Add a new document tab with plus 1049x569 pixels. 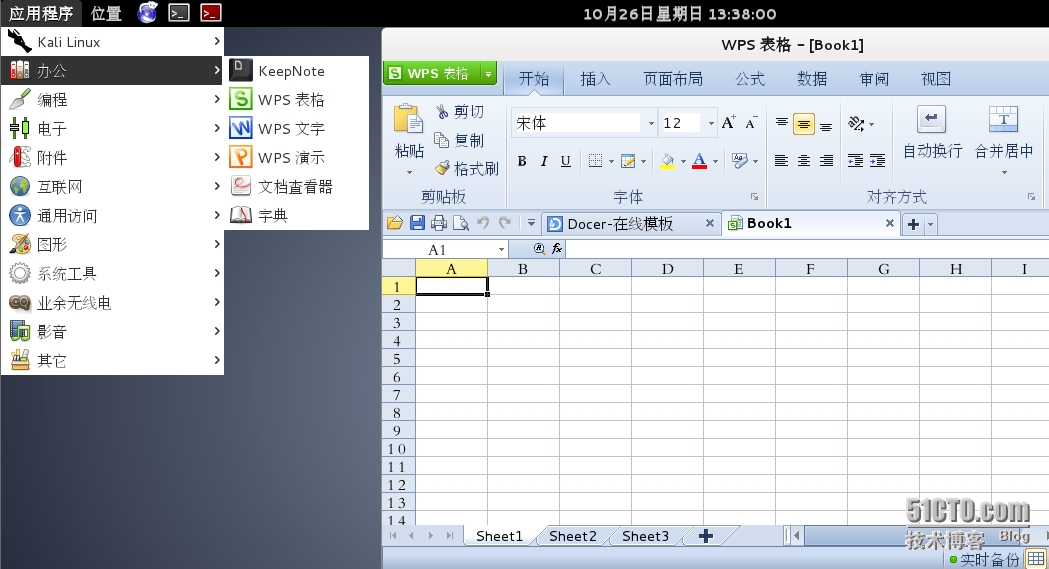coord(913,225)
